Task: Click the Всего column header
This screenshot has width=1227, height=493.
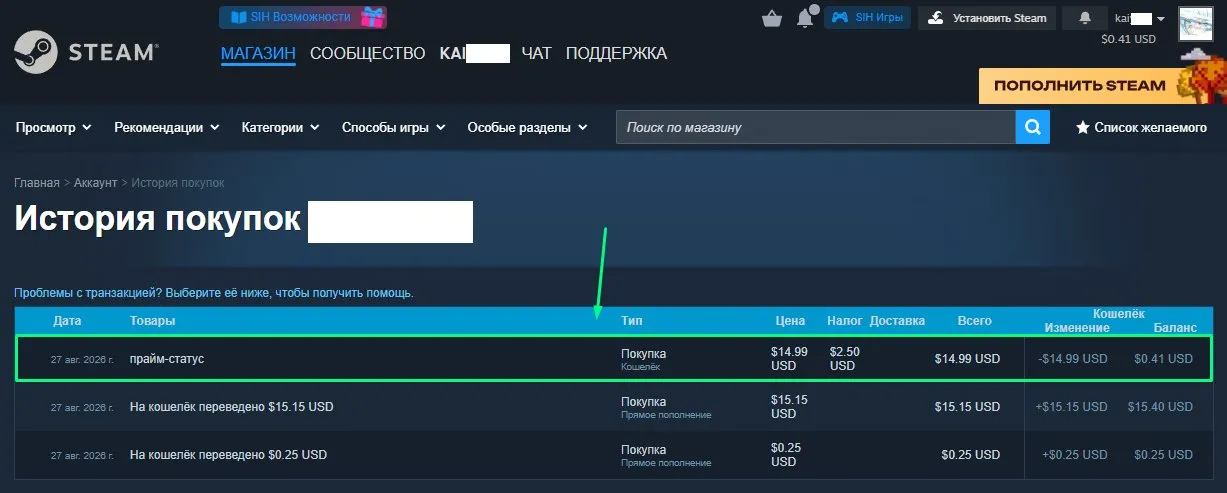Action: 975,321
